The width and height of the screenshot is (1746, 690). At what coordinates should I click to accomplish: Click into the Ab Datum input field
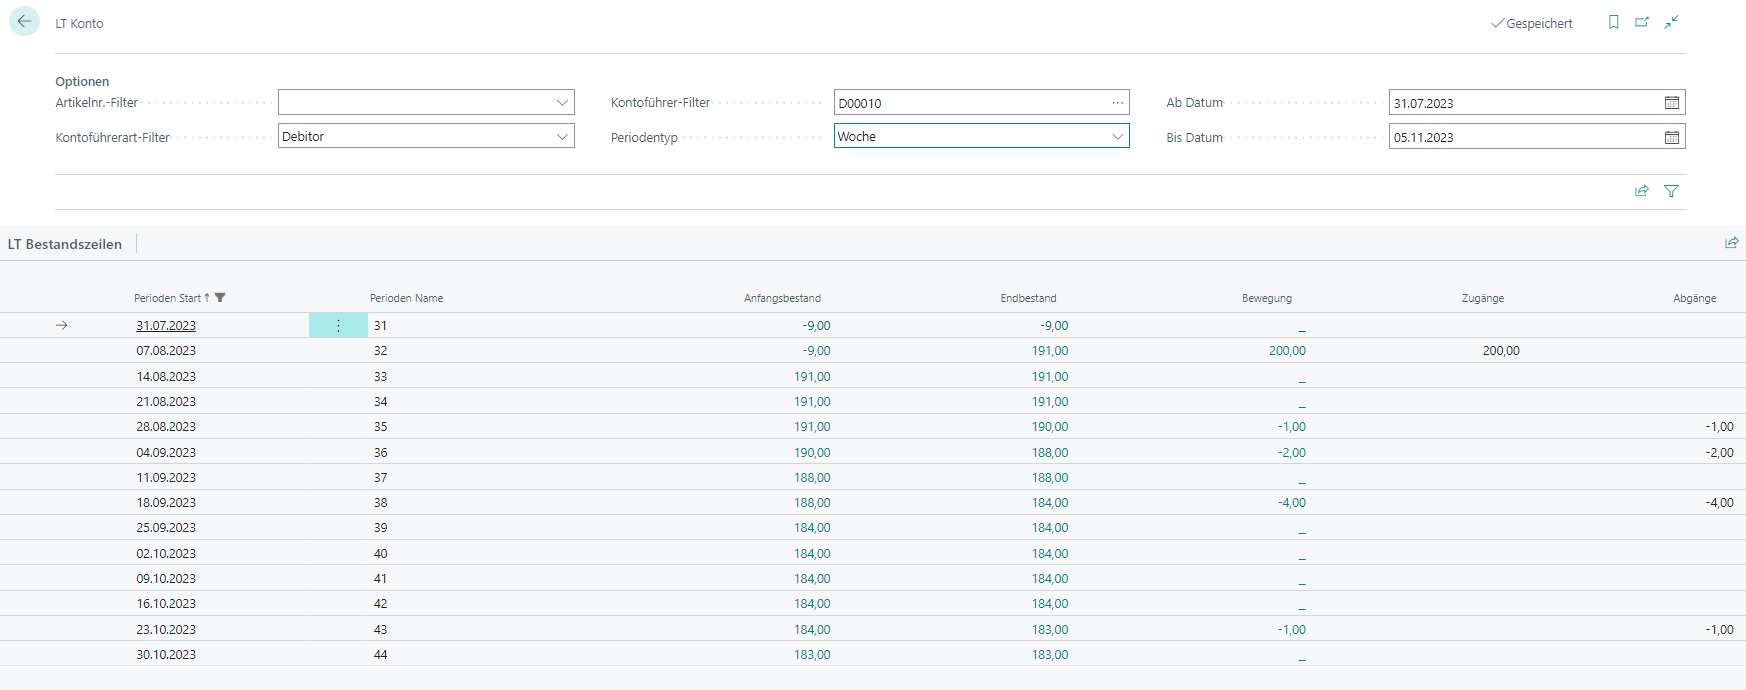click(x=1520, y=103)
